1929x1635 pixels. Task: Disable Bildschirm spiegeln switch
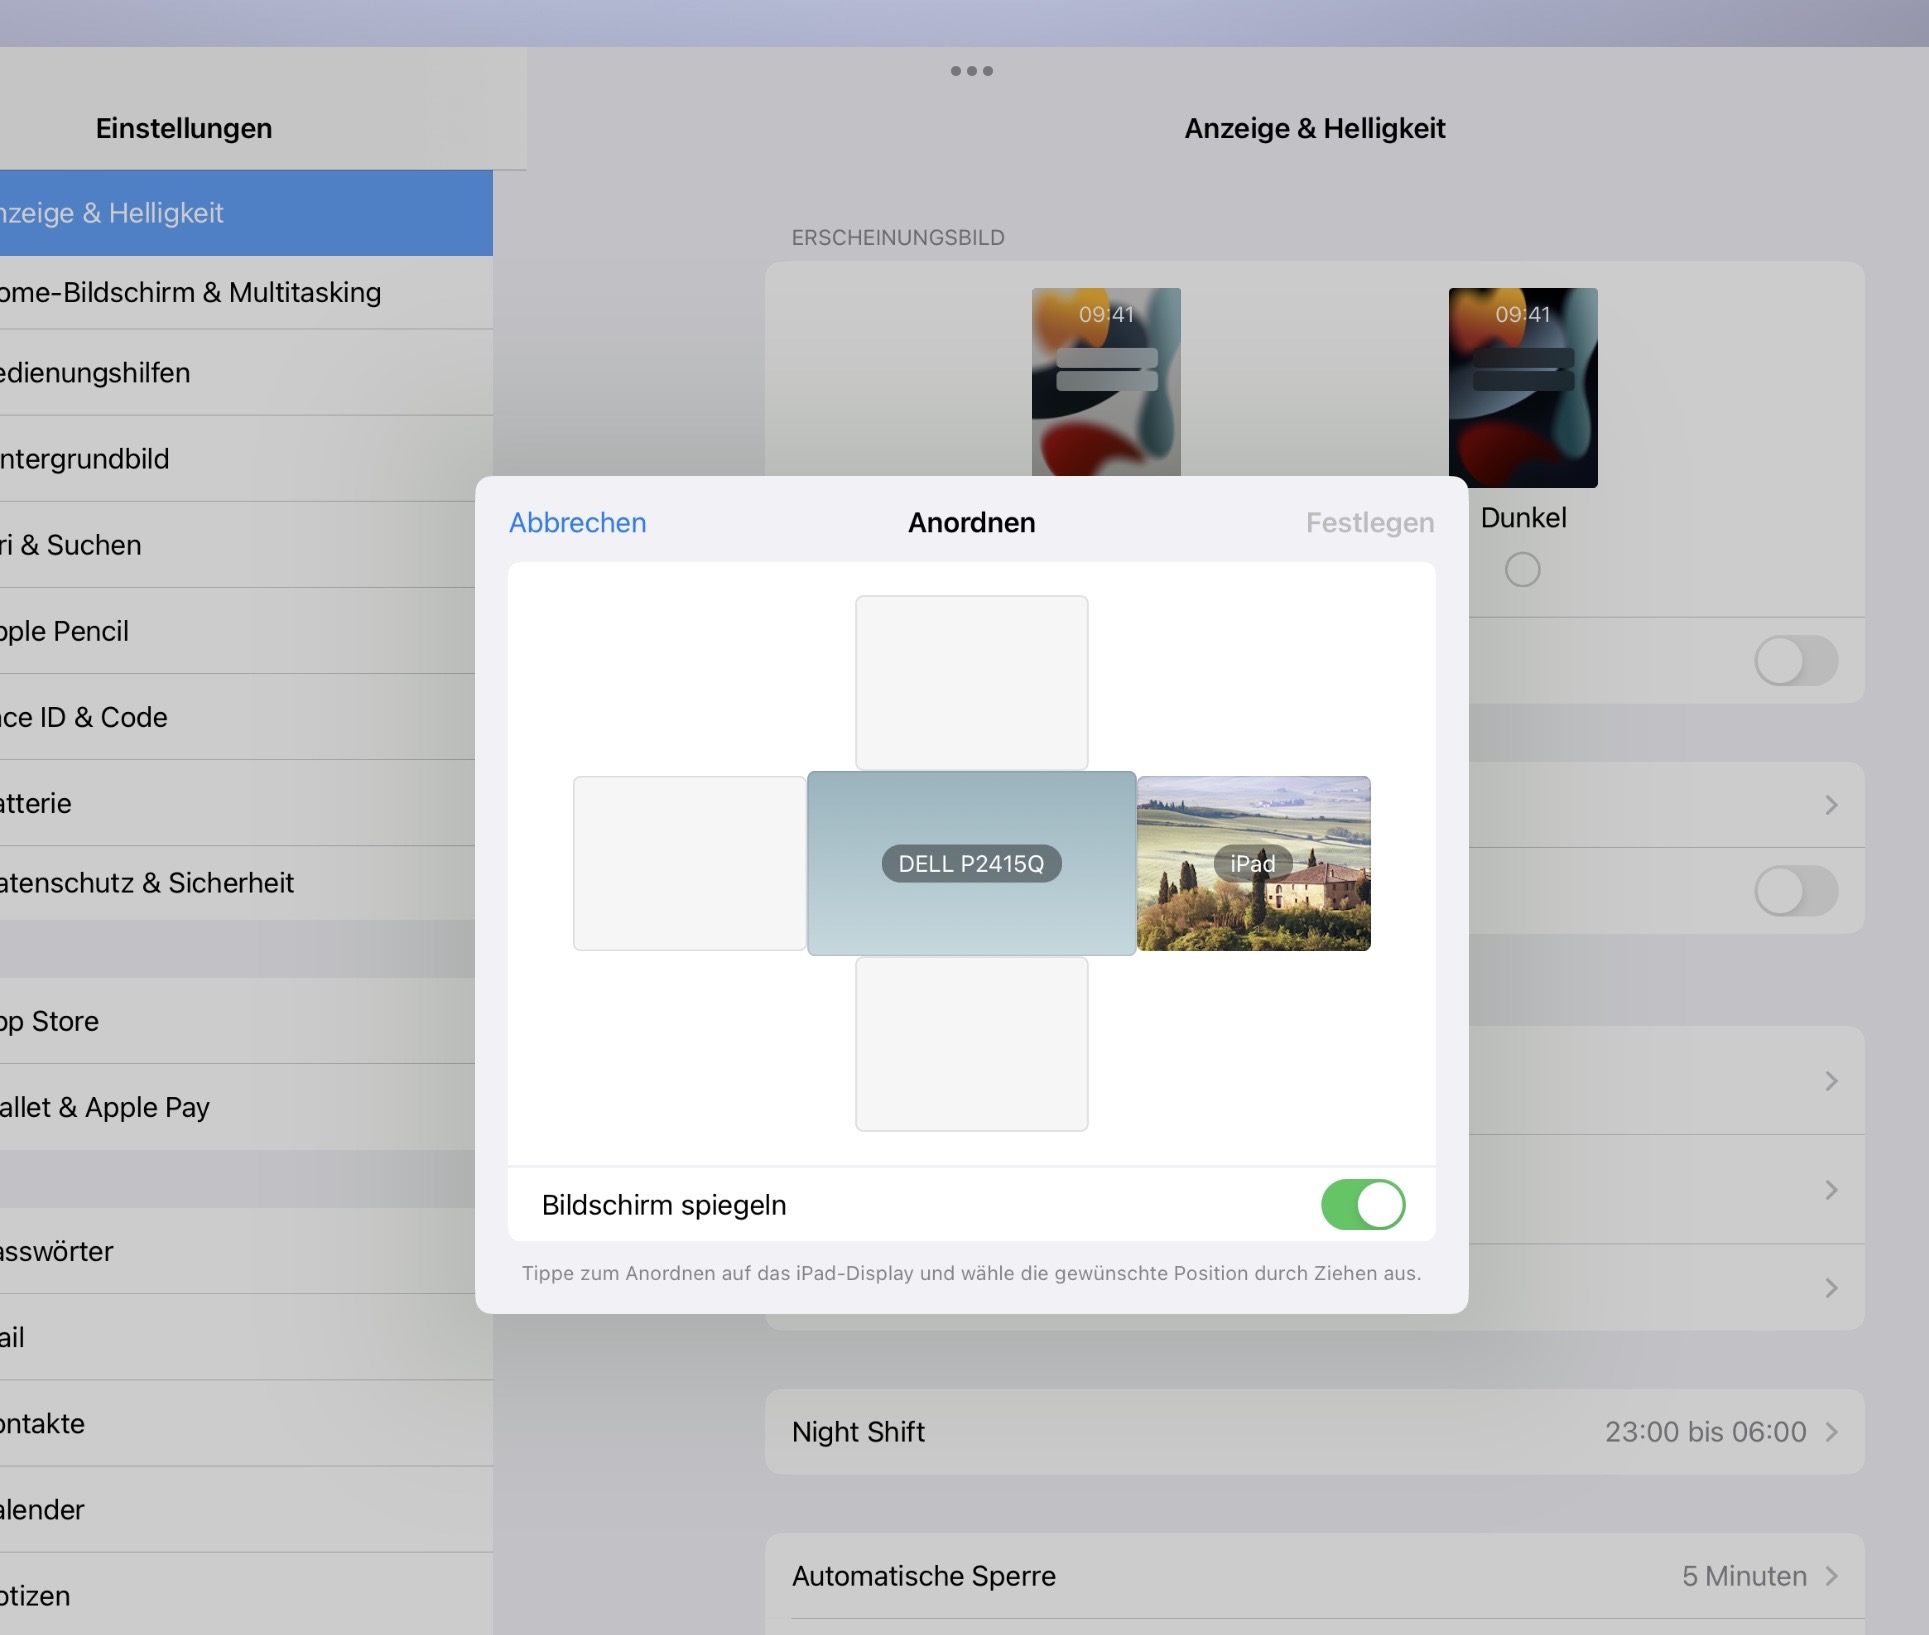click(x=1362, y=1204)
